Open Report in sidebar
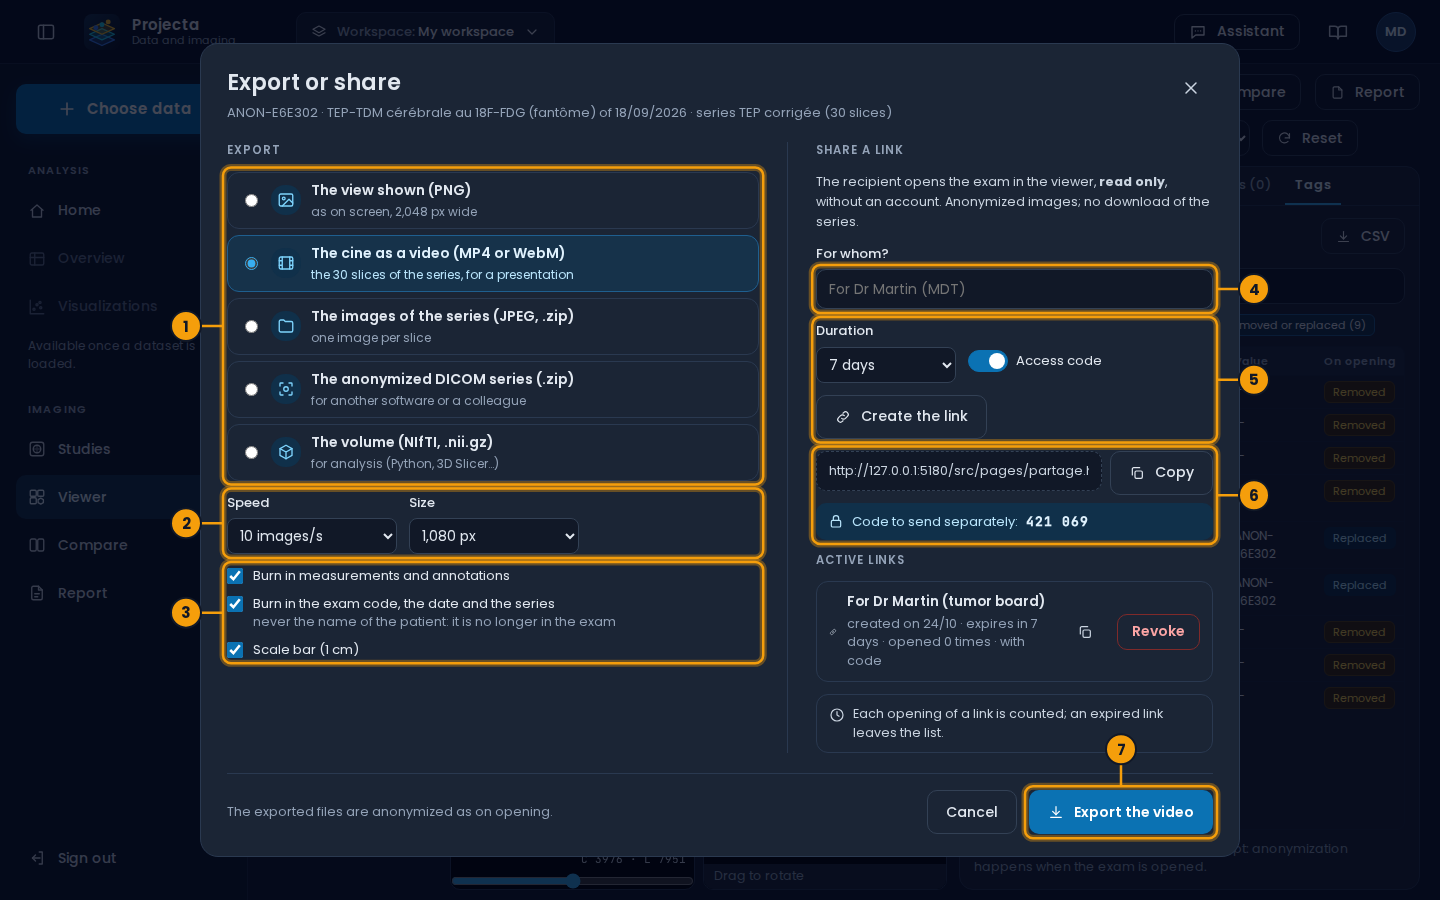Screen dimensions: 1440x900 (110, 593)
